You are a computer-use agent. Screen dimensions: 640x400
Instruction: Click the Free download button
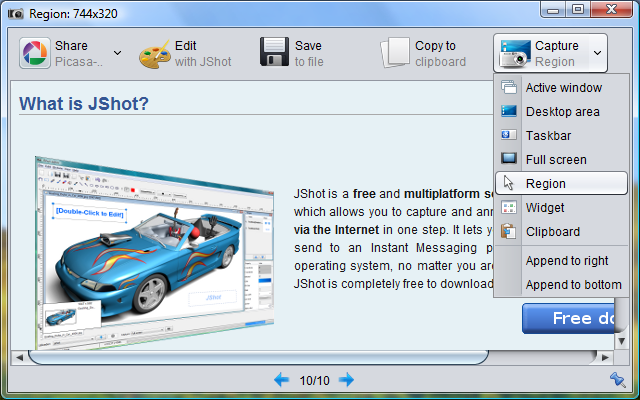coord(568,318)
